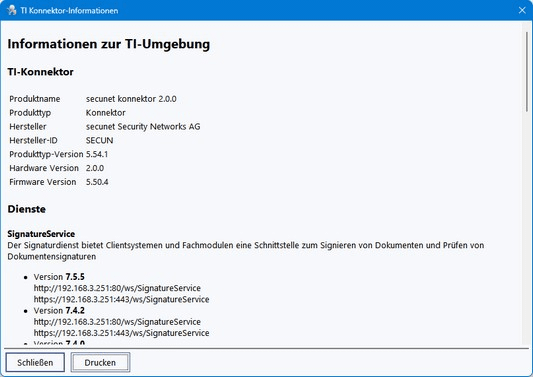The image size is (533, 377).
Task: Click the vertical scrollbar thumb
Action: pos(527,71)
